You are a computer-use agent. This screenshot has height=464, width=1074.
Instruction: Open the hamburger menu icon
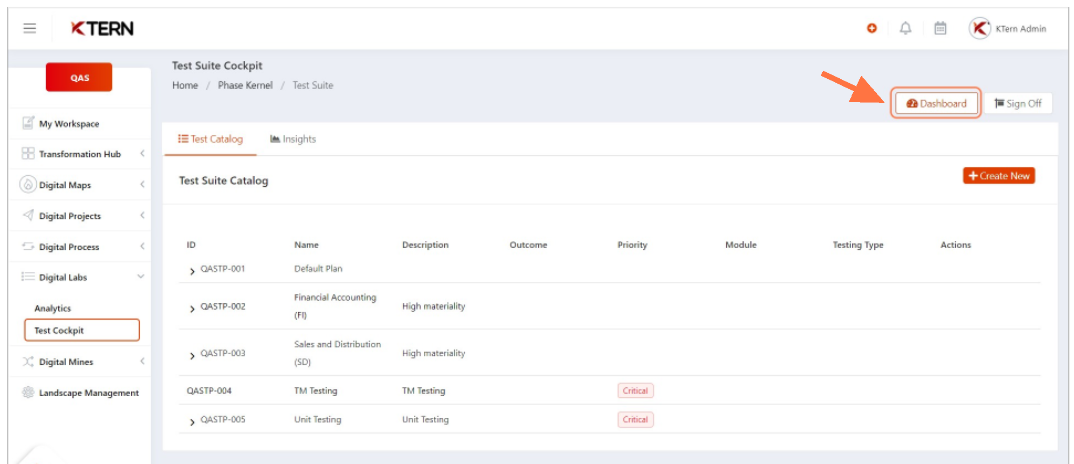tap(29, 29)
